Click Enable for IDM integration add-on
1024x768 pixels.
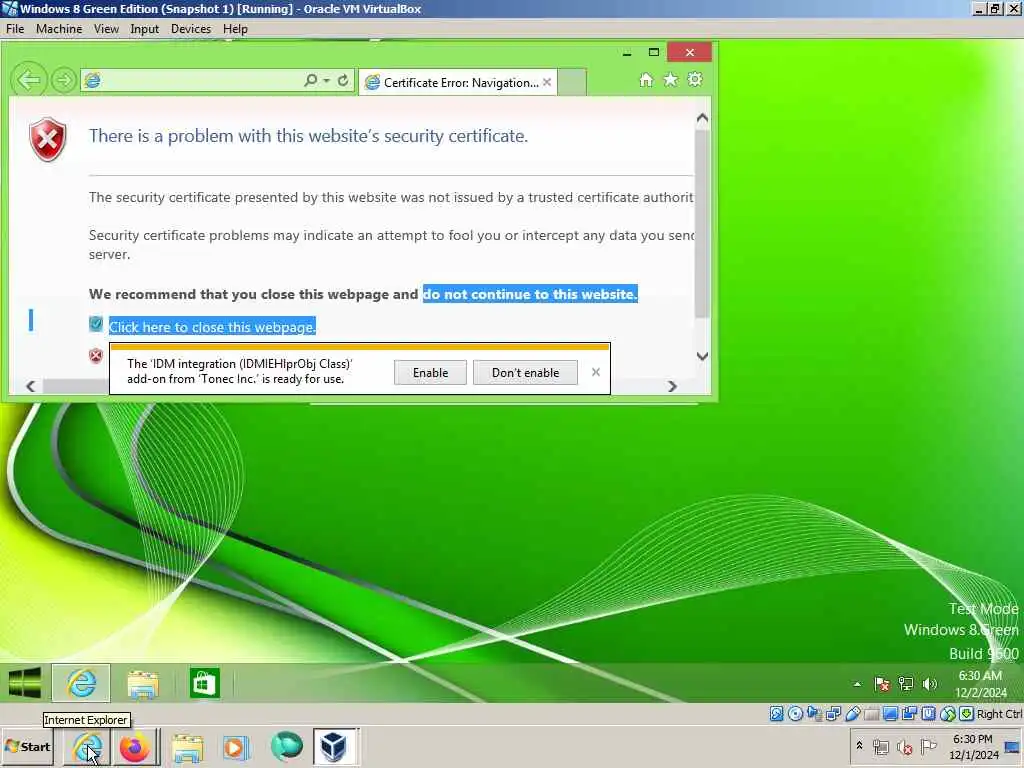point(430,372)
